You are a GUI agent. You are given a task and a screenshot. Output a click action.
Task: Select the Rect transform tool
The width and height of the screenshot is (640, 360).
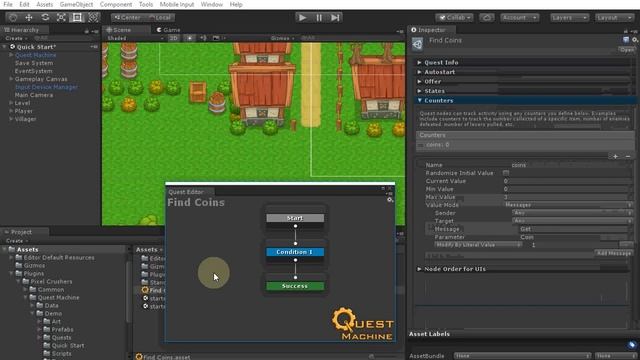tap(77, 18)
